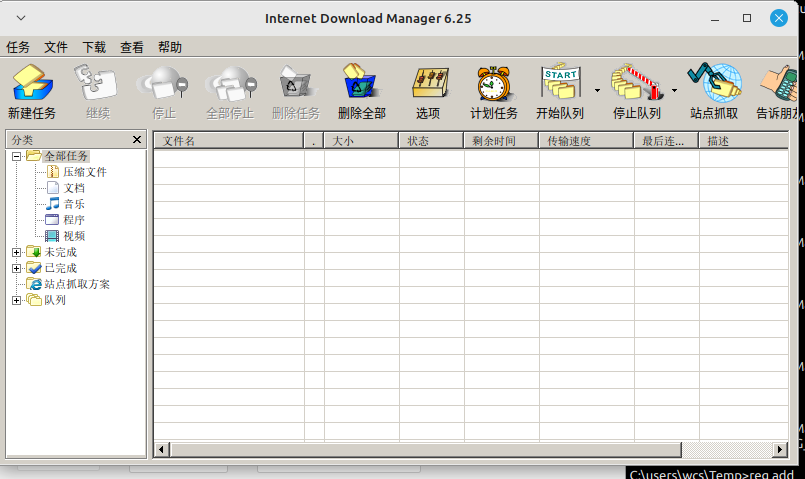This screenshot has width=805, height=479.
Task: Collapse the 全部任务 tree node
Action: [x=16, y=156]
